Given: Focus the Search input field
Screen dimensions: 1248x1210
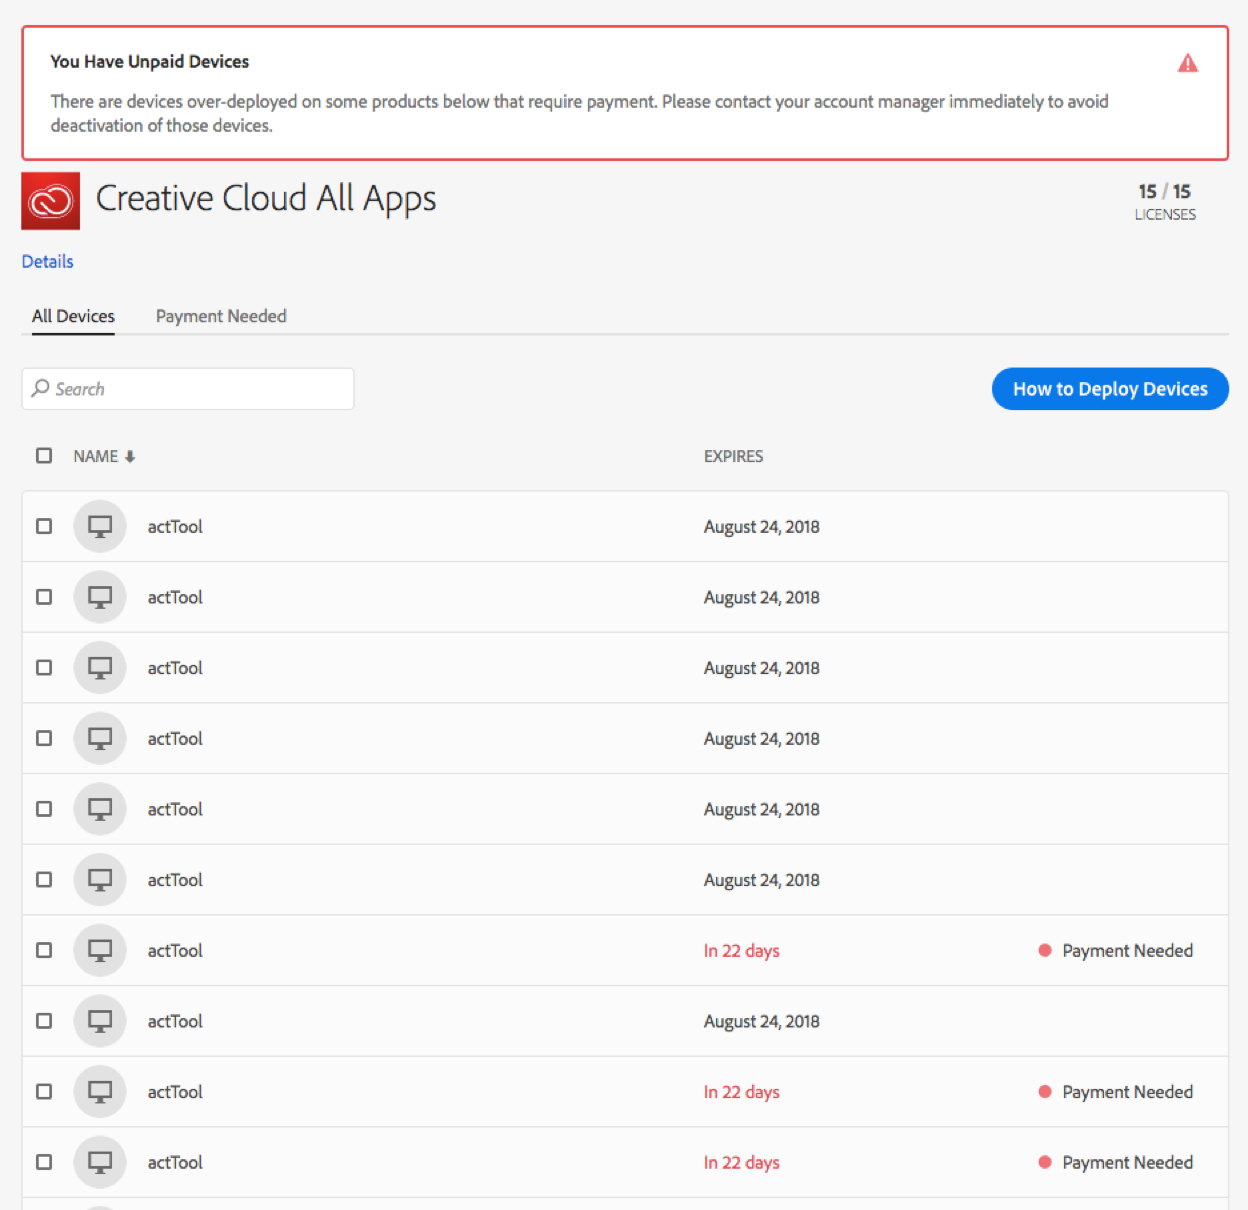Looking at the screenshot, I should tap(188, 389).
